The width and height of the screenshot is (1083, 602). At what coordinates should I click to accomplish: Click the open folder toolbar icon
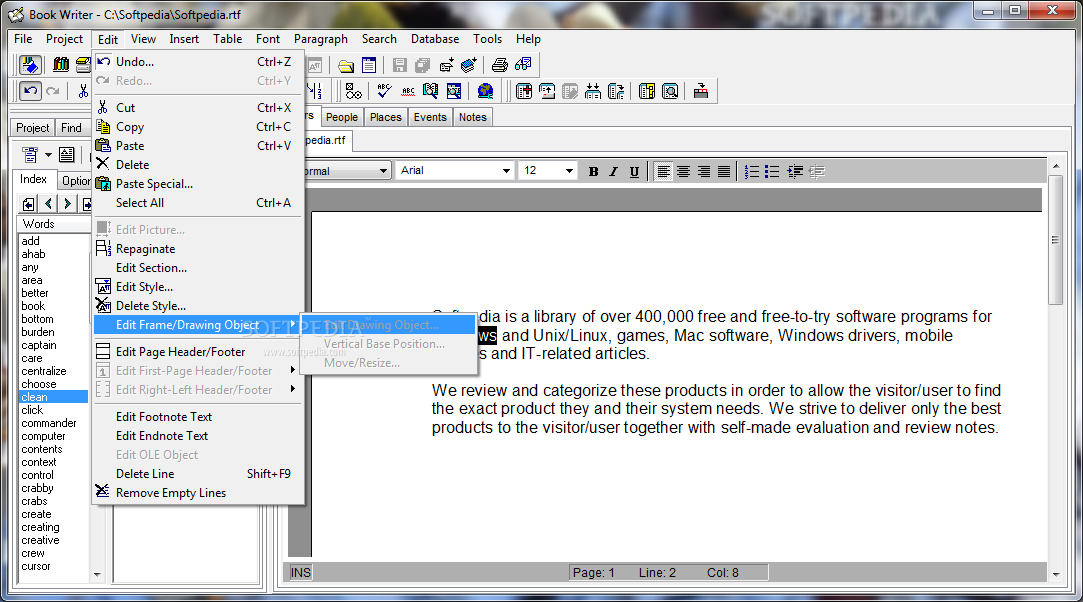click(346, 66)
